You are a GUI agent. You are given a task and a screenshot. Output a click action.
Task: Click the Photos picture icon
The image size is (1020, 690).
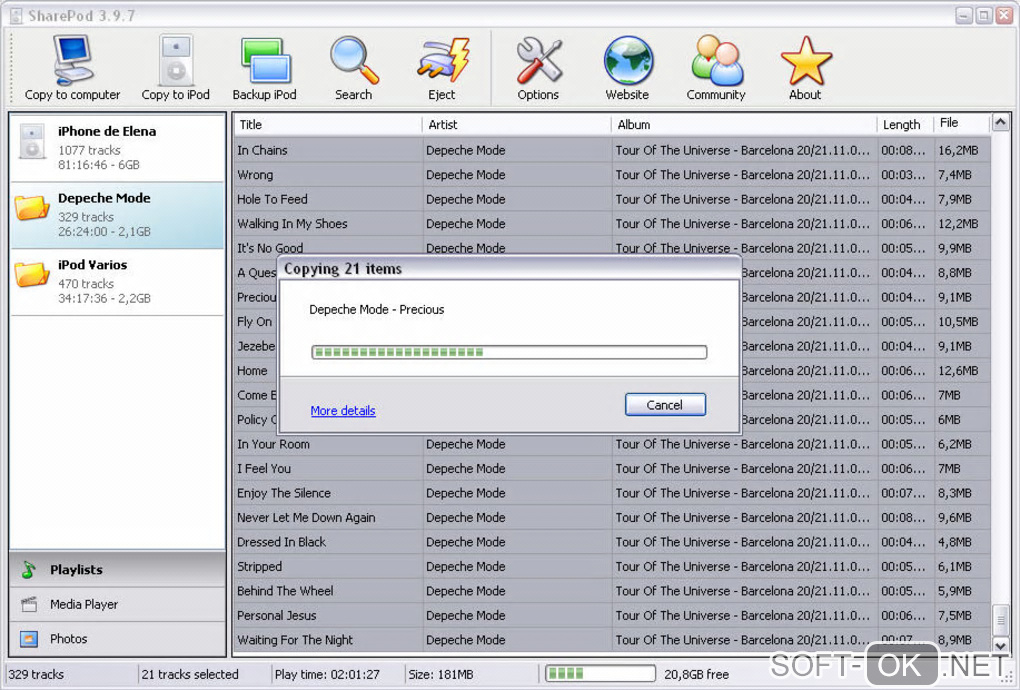point(29,639)
